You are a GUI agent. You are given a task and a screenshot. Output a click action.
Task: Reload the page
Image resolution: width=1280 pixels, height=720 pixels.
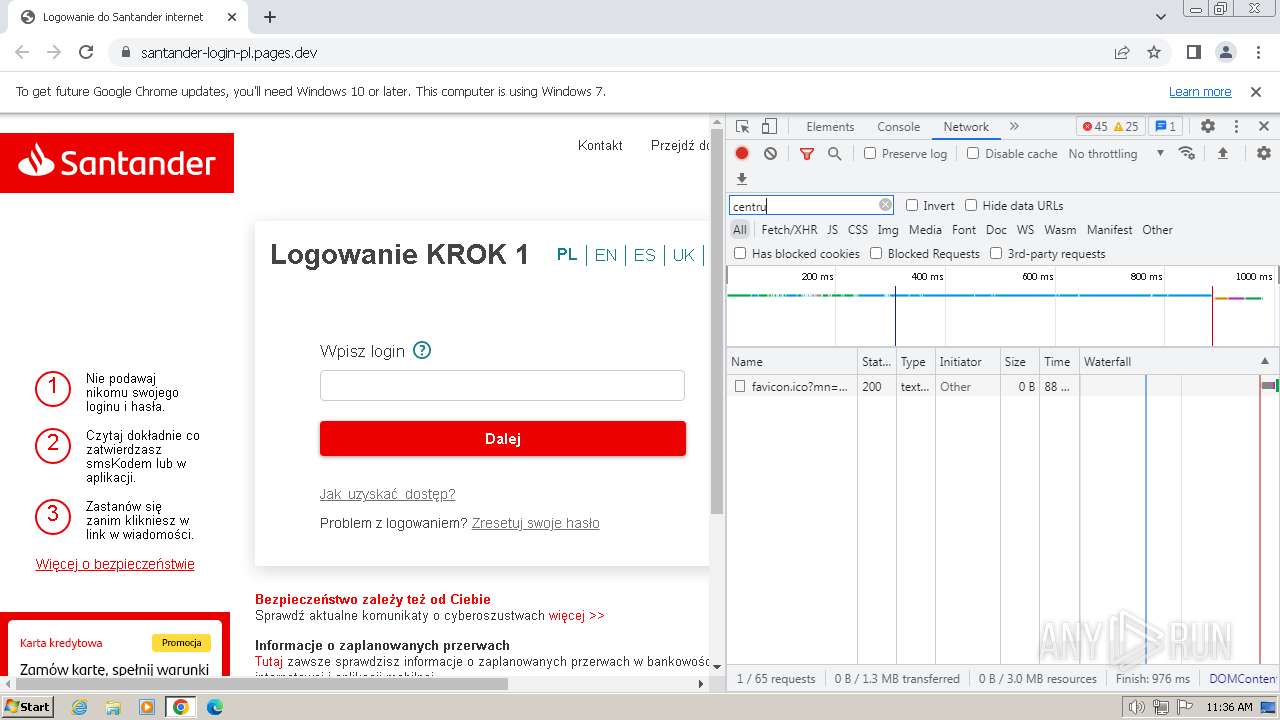click(86, 52)
